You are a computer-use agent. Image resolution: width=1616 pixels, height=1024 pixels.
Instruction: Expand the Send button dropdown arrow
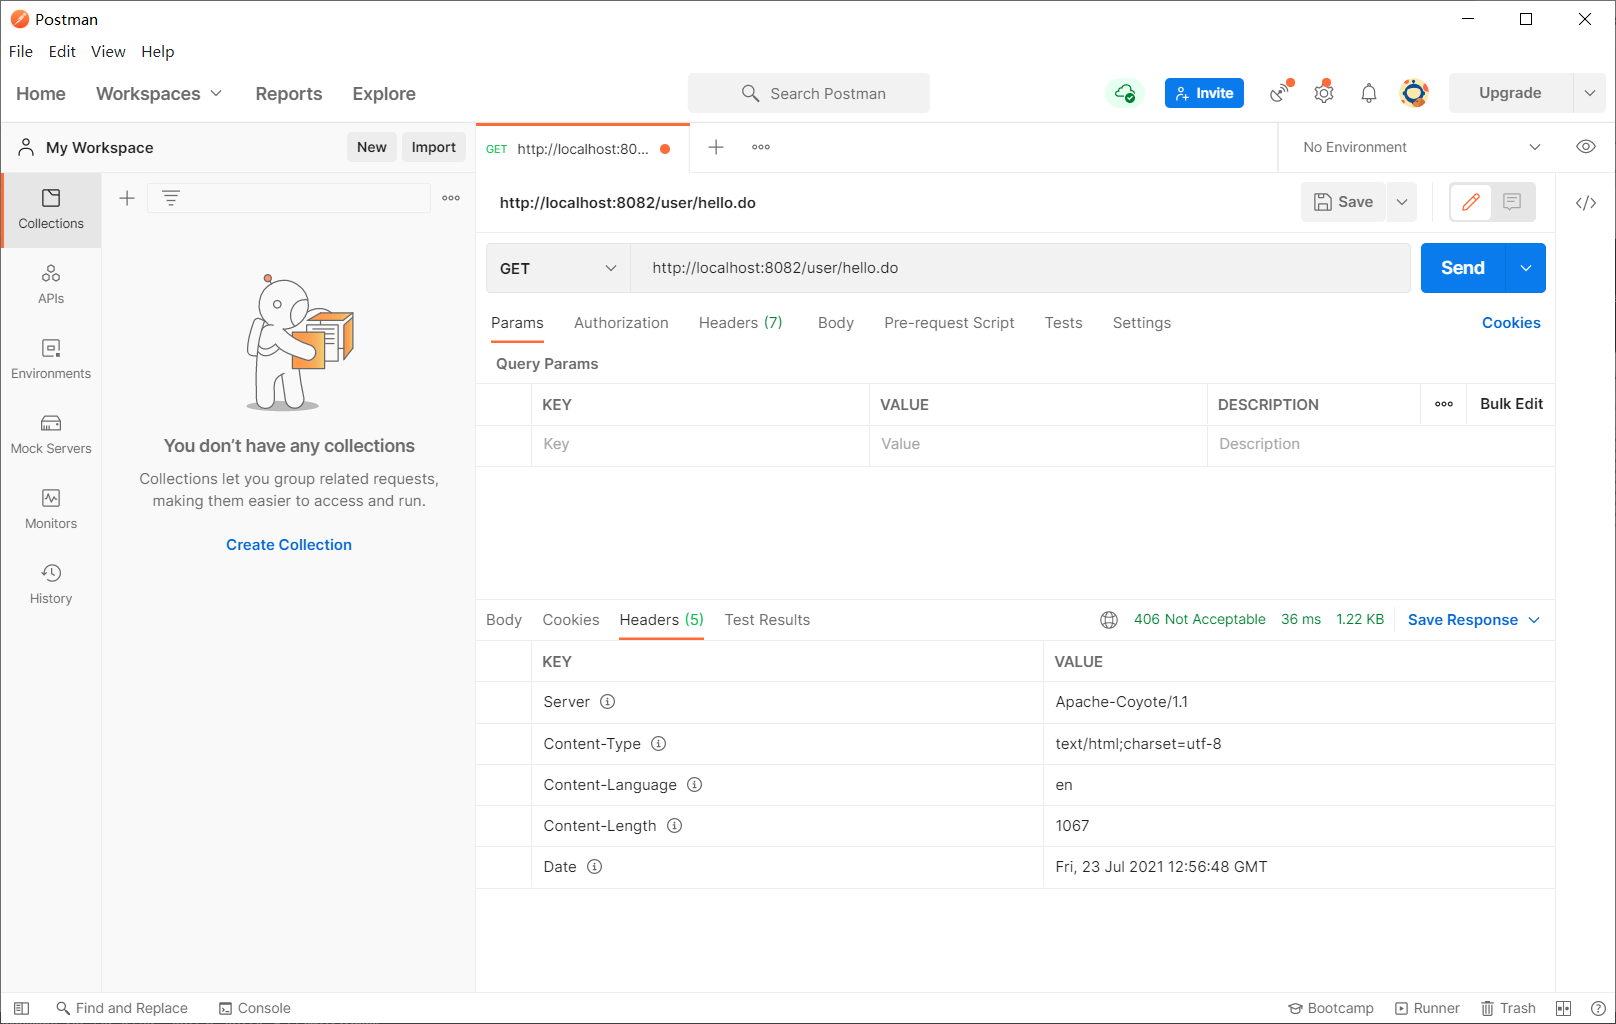pos(1526,268)
